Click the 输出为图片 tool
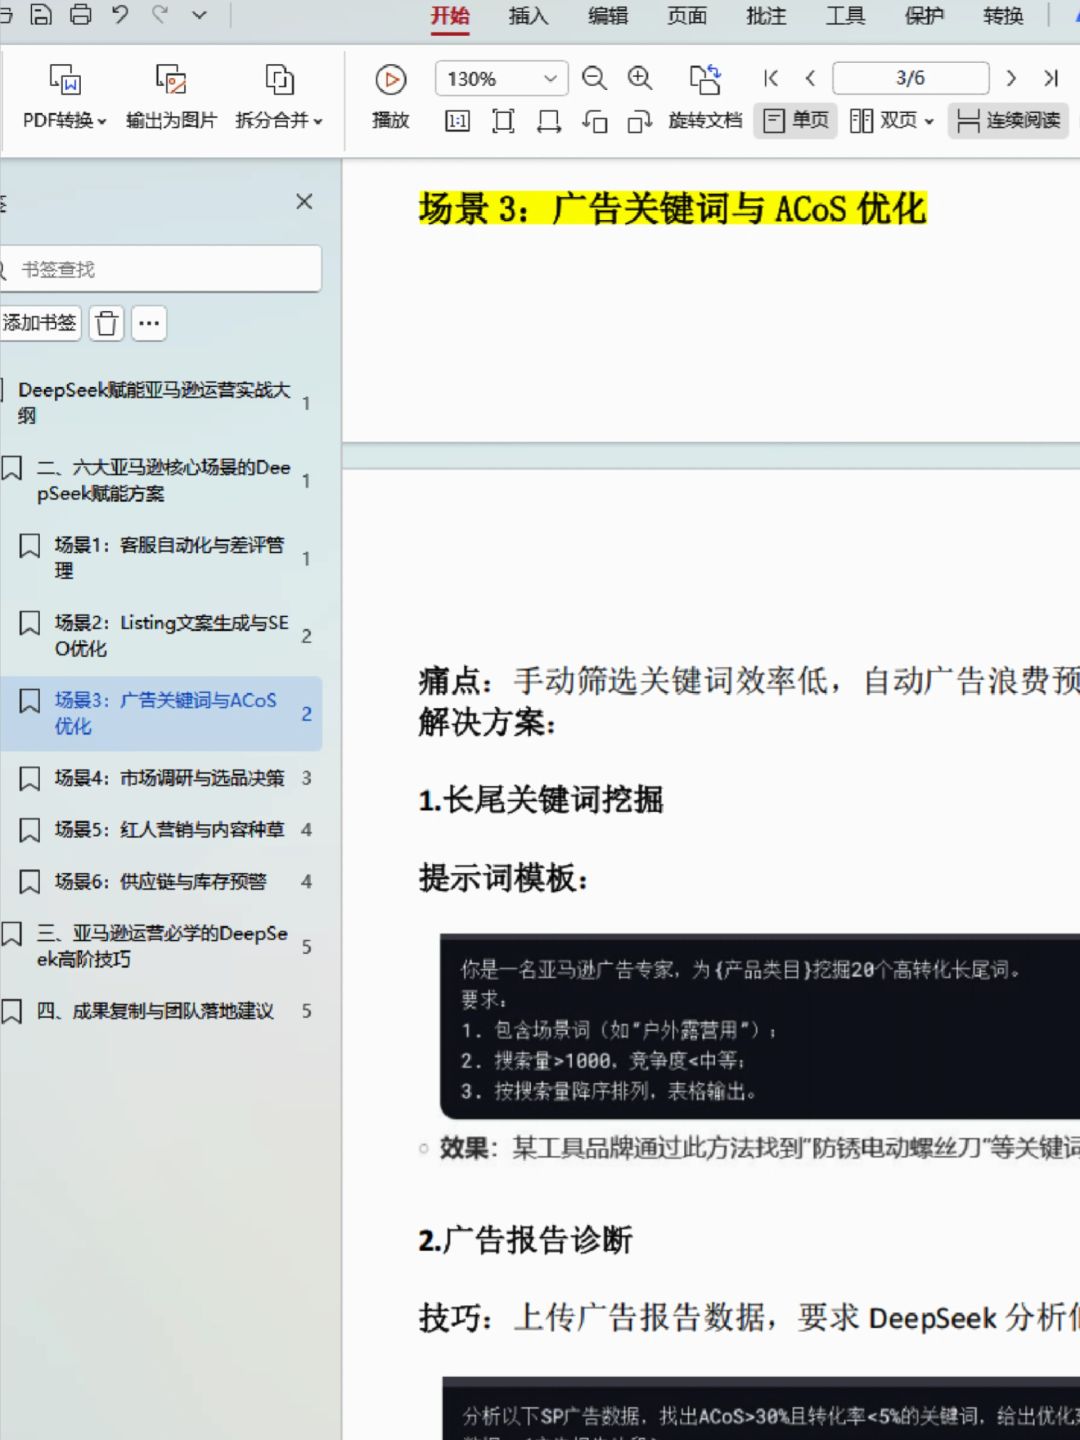 coord(171,97)
